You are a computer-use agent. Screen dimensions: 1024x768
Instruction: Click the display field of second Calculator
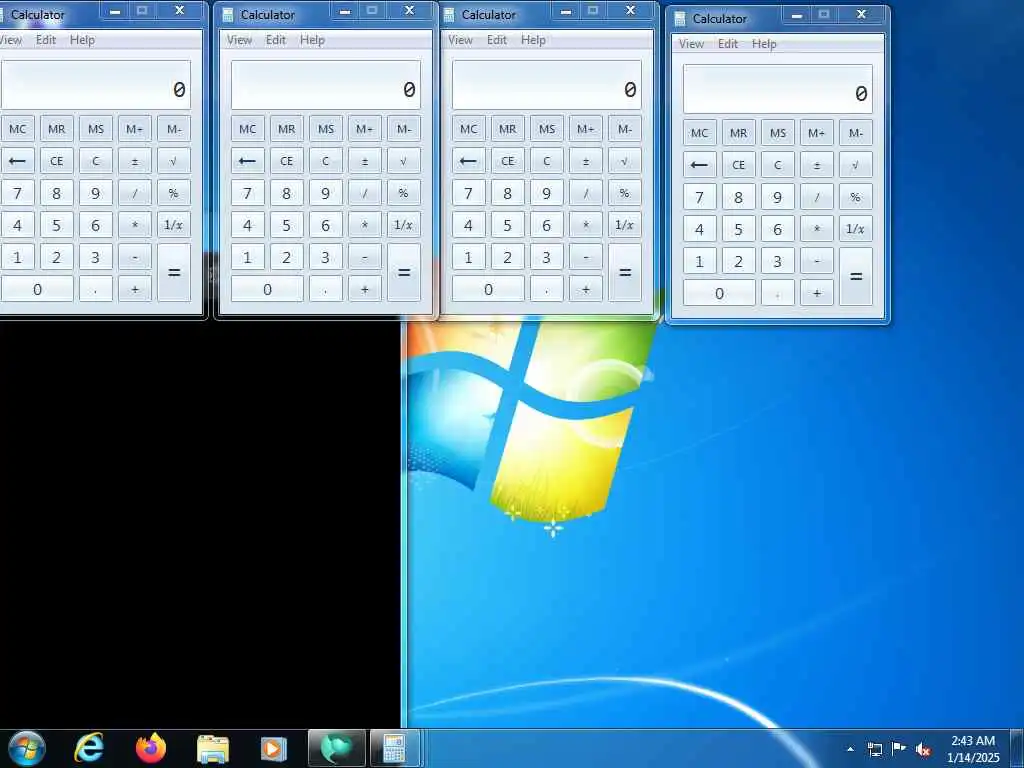(325, 85)
